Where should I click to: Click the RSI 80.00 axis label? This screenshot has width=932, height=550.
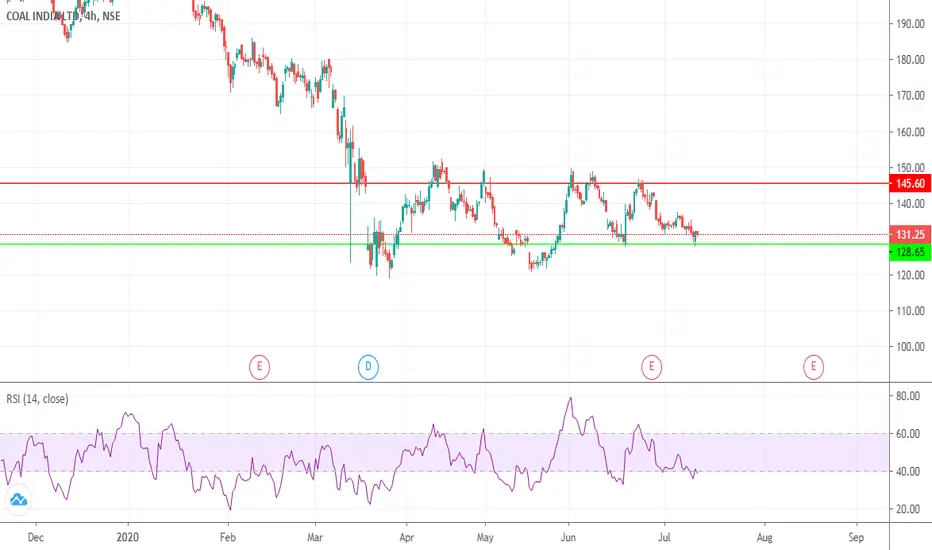tap(908, 396)
